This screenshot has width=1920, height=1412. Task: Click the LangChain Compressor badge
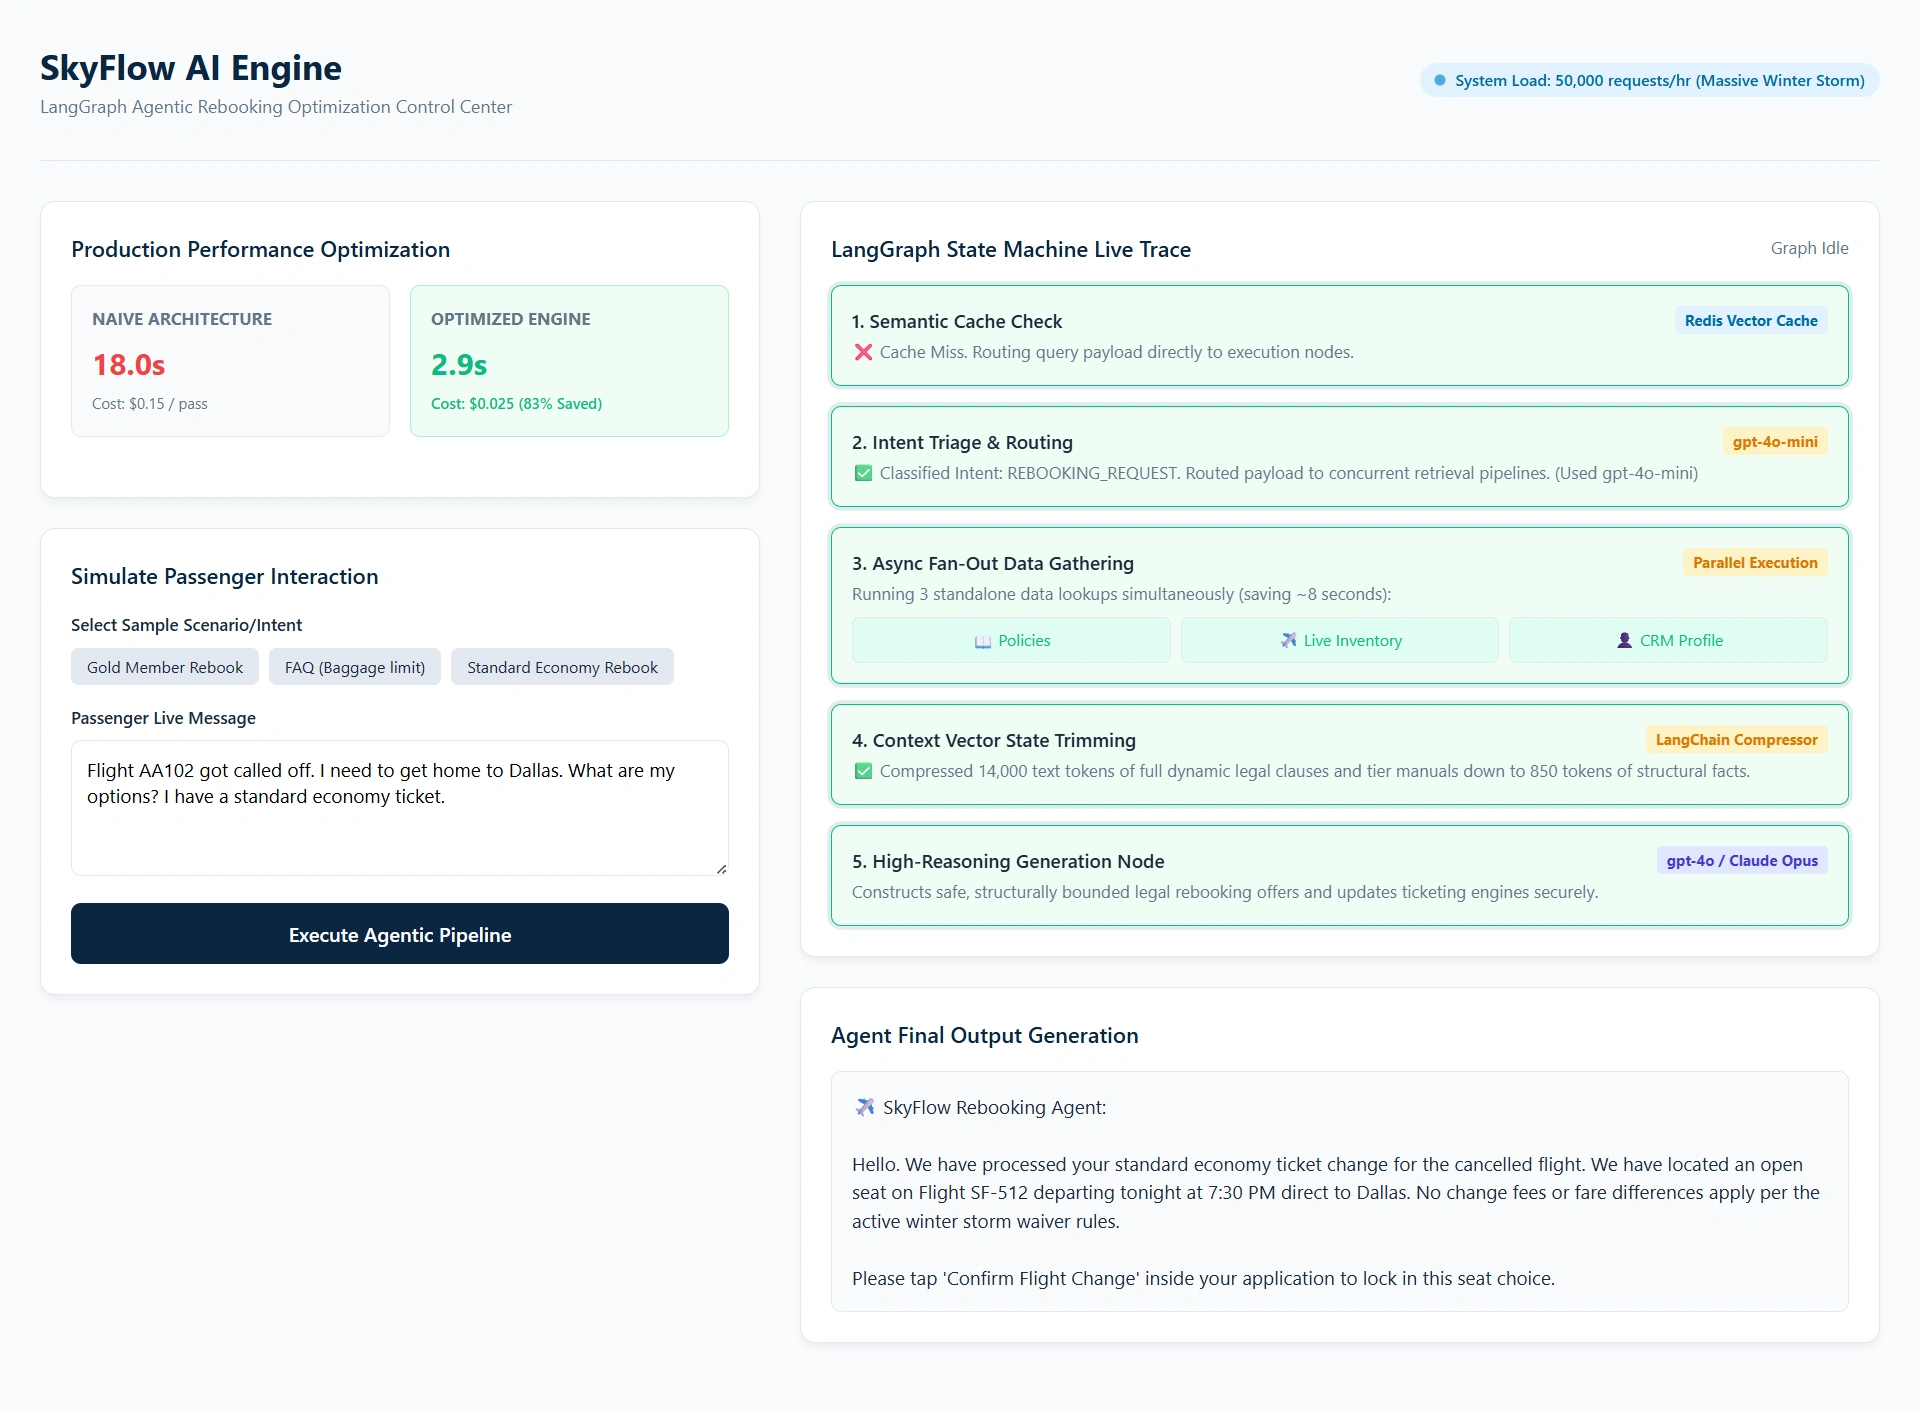coord(1736,739)
